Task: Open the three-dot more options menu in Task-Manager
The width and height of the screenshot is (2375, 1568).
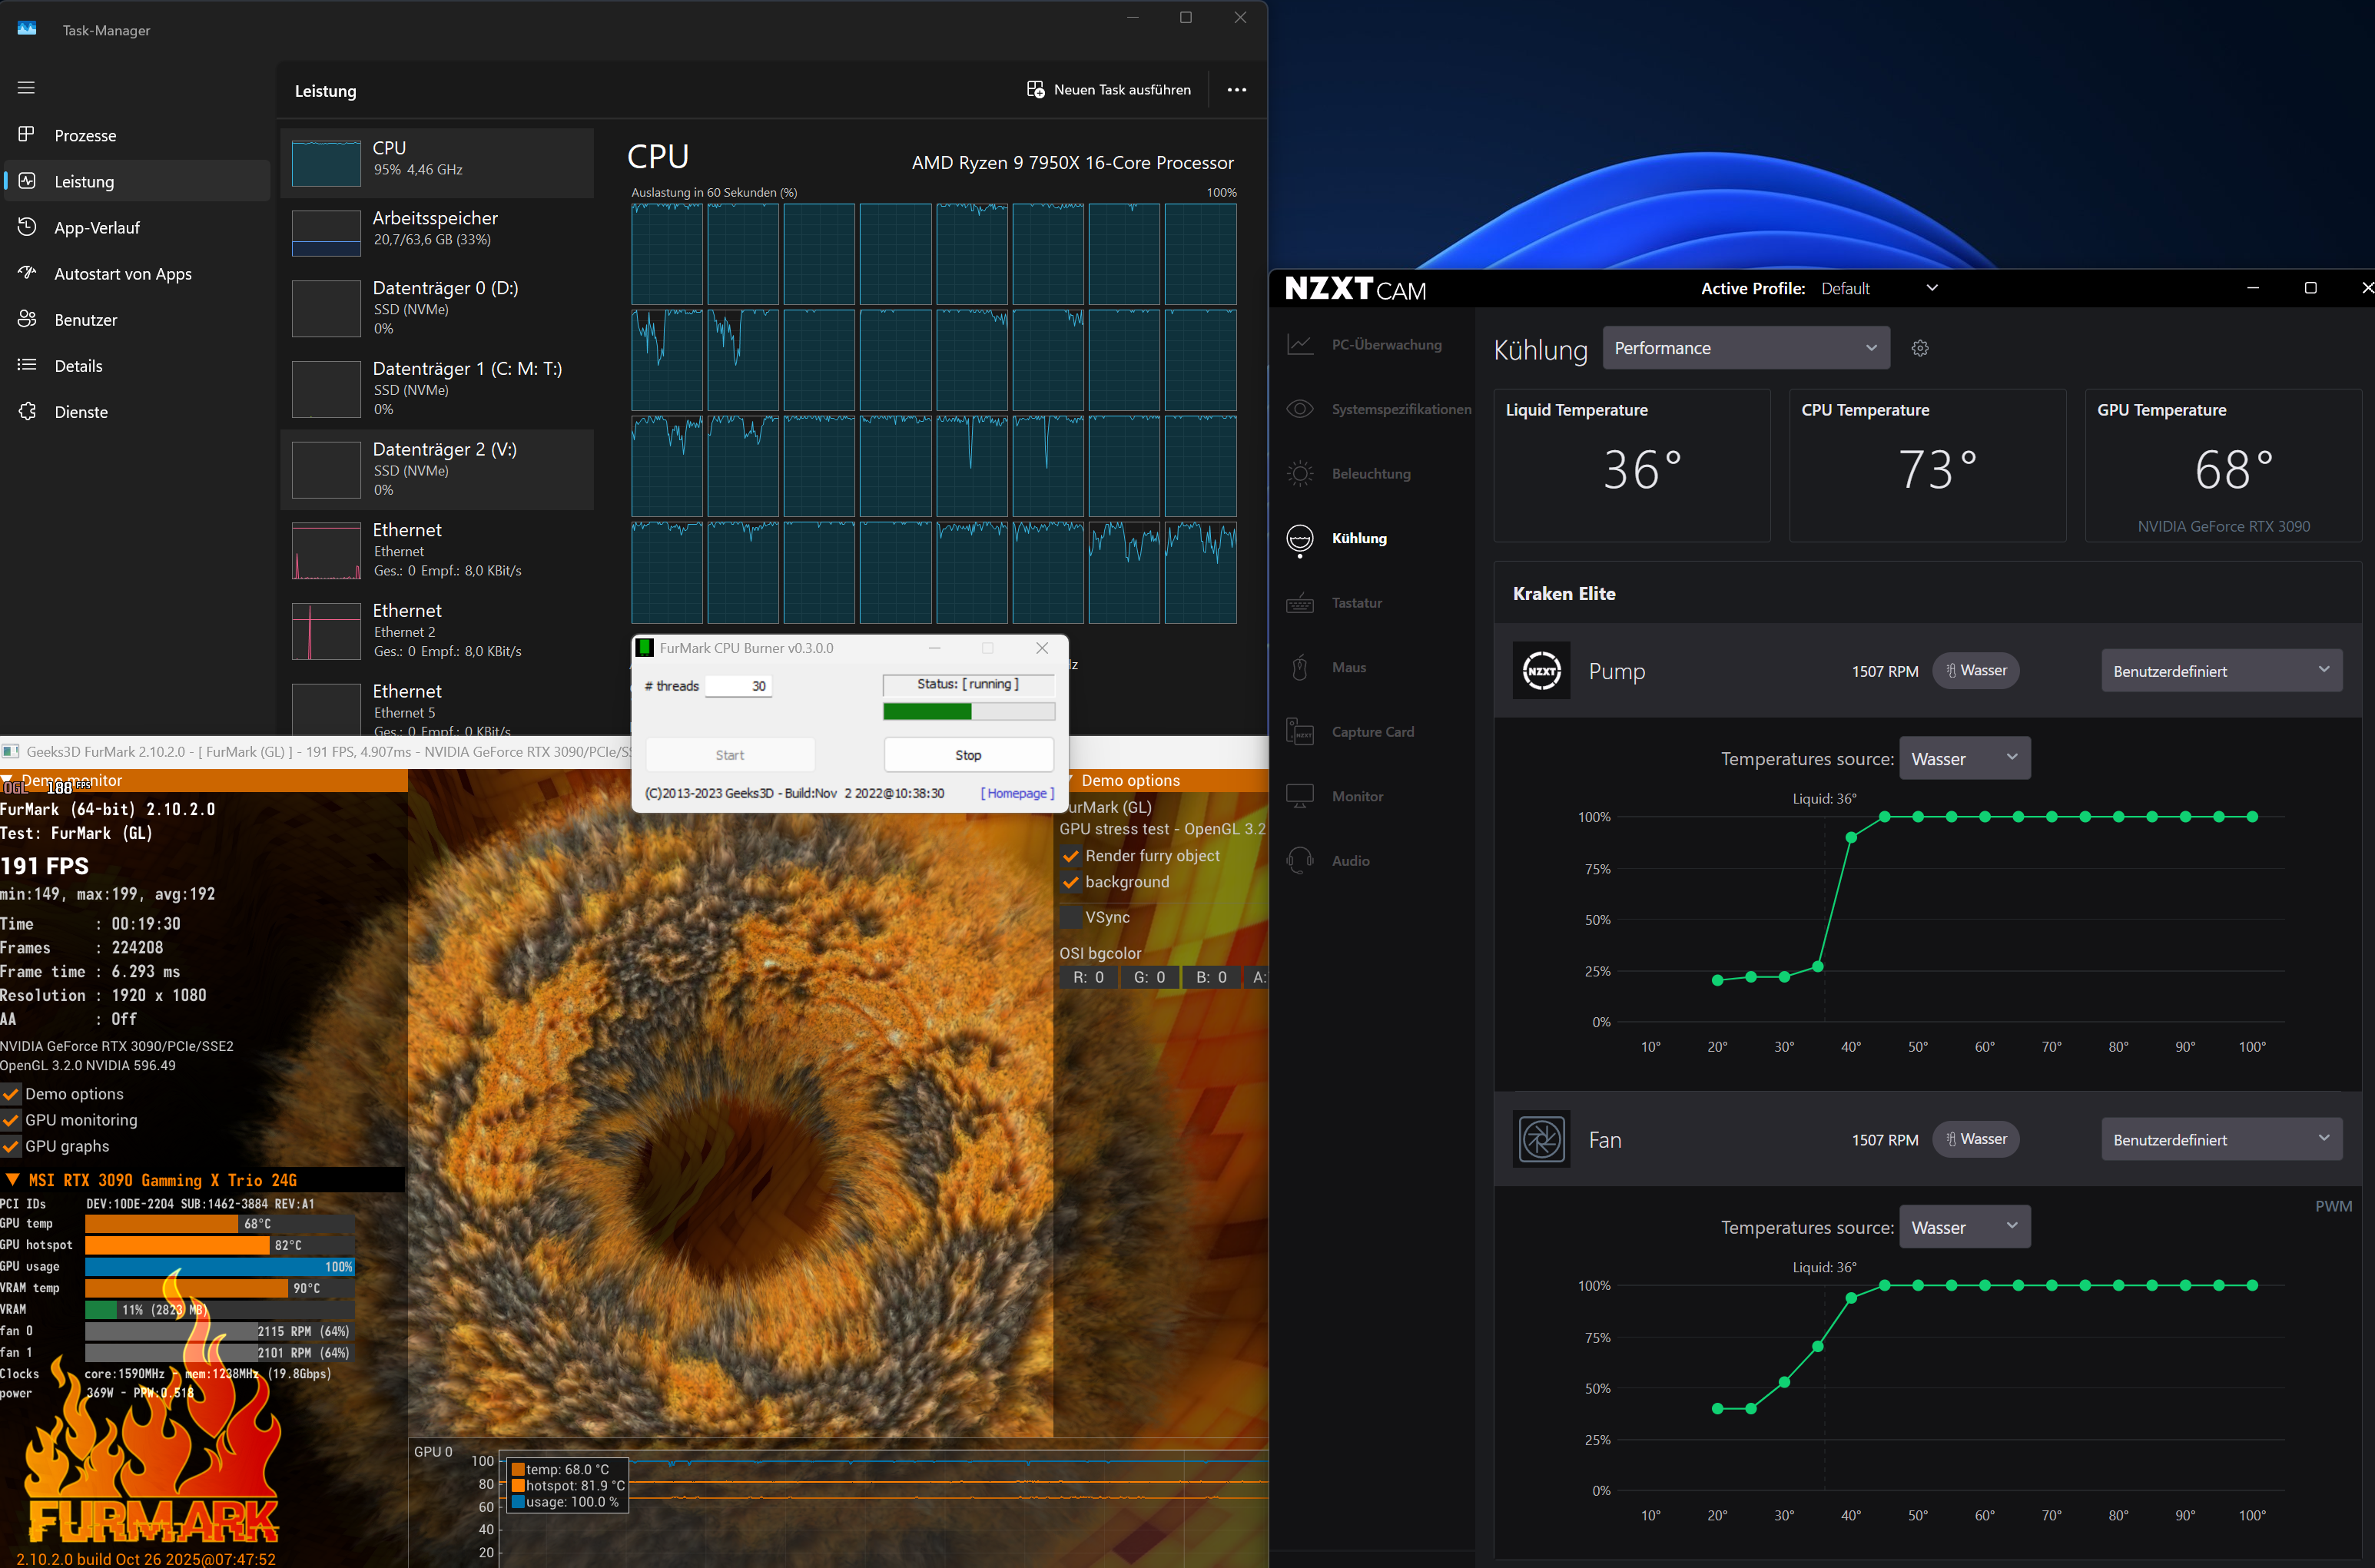Action: (x=1237, y=90)
